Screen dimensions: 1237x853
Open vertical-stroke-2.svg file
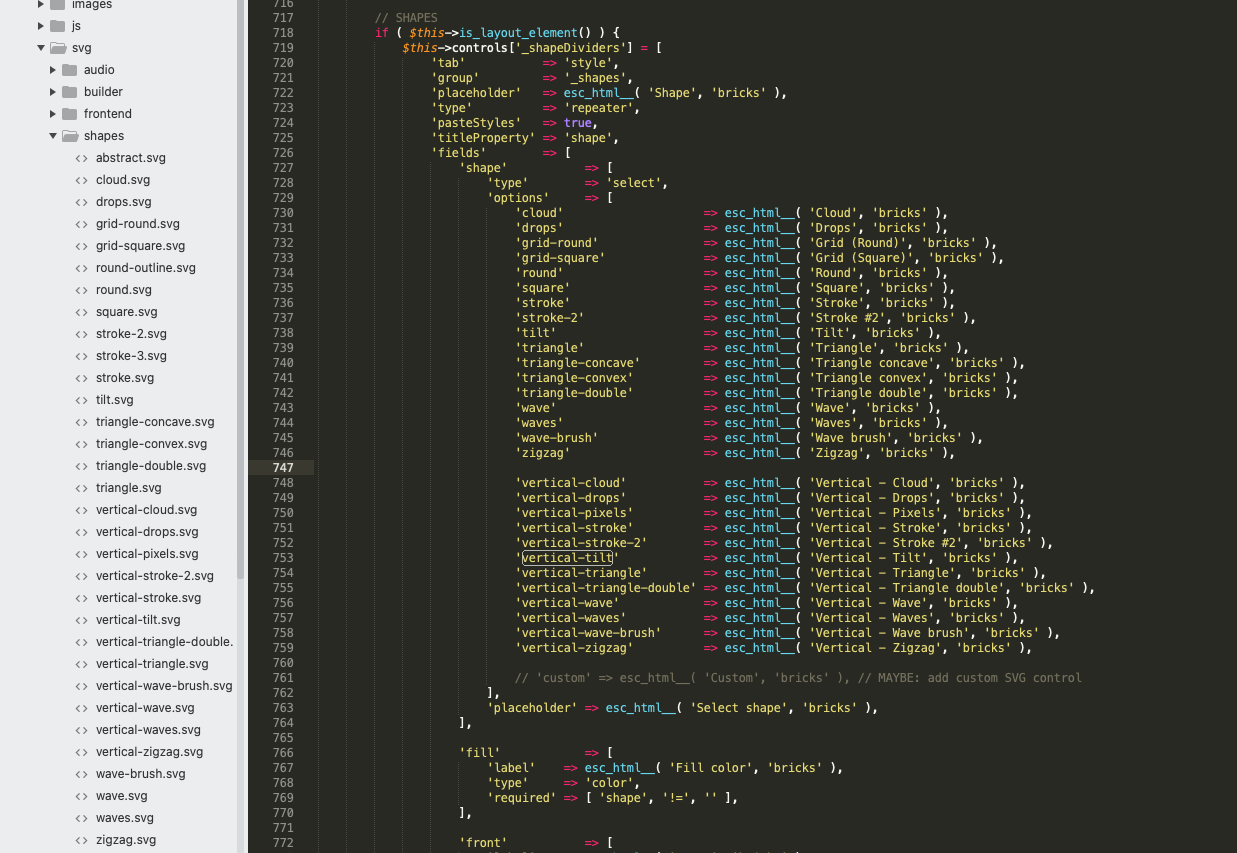(155, 576)
